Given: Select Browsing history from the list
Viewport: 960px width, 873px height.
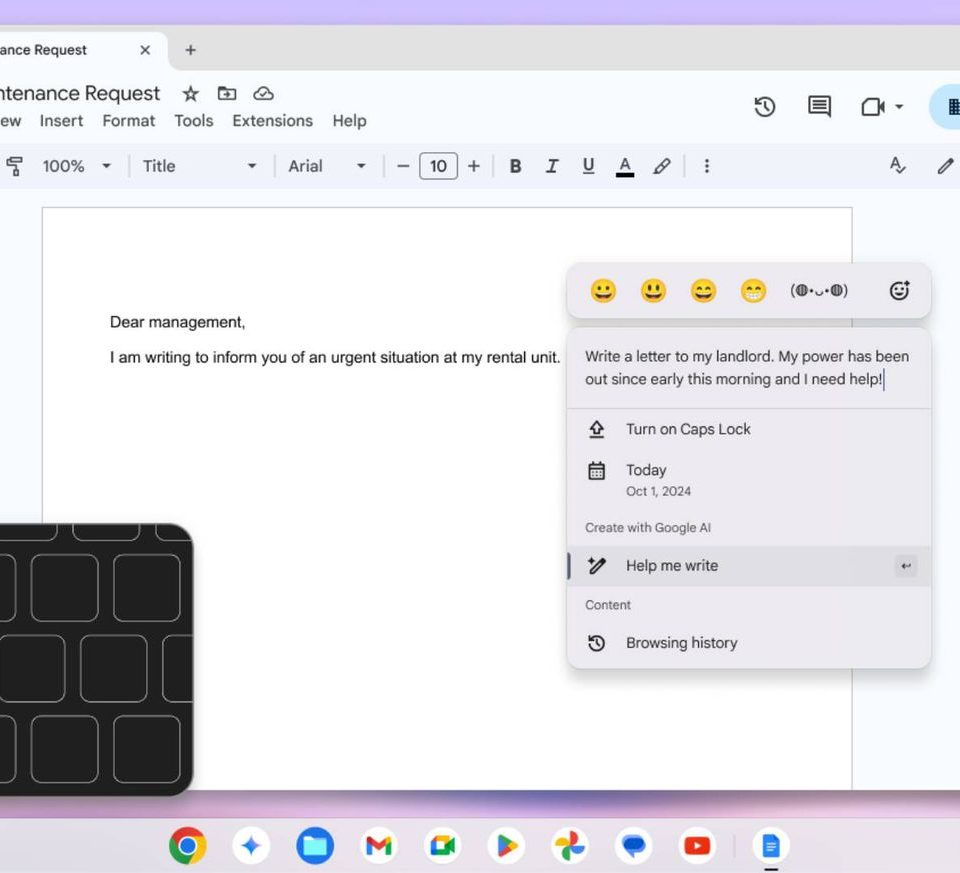Looking at the screenshot, I should [681, 643].
